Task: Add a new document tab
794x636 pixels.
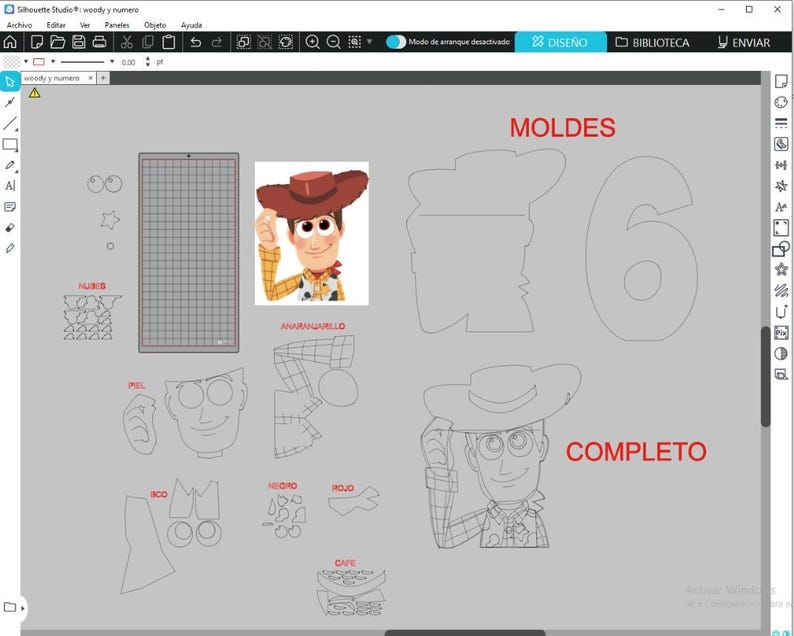Action: (x=103, y=78)
